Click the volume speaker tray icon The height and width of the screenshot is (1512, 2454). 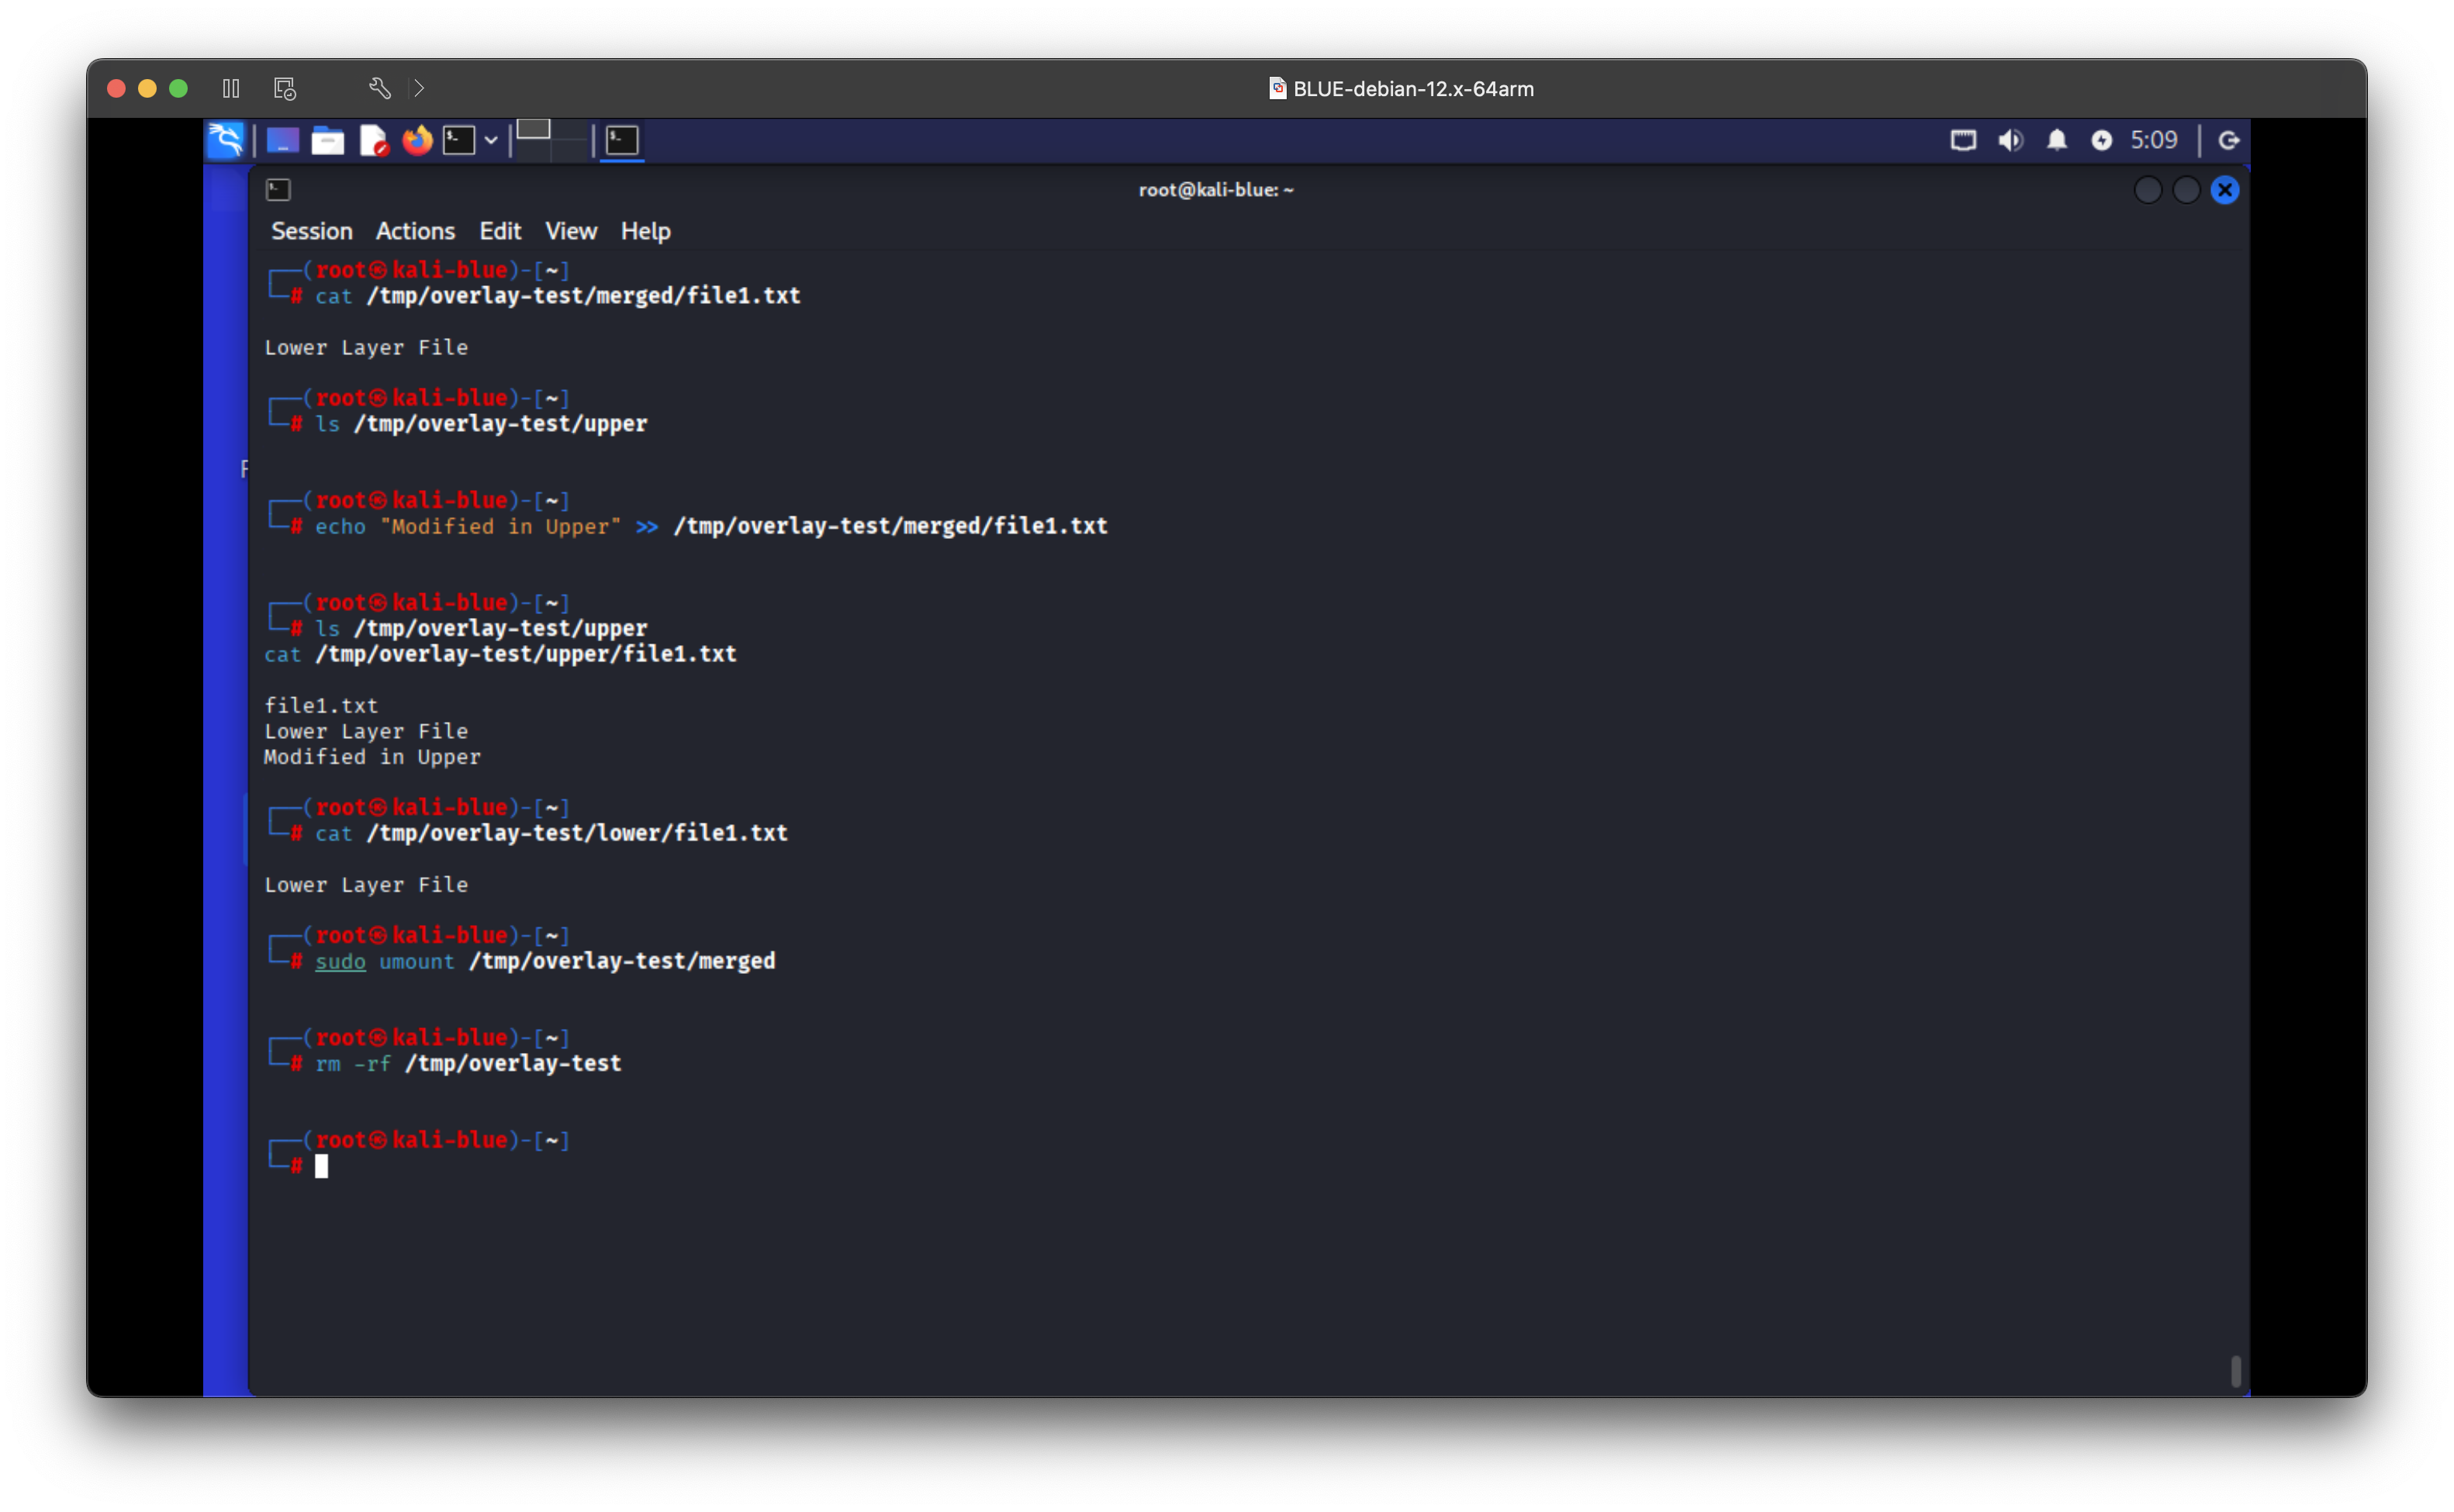click(2010, 140)
